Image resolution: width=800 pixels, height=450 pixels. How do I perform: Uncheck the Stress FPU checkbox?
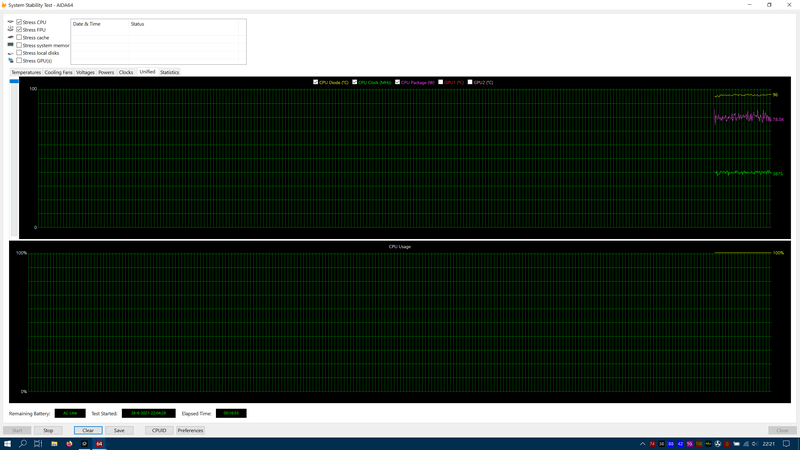(x=19, y=30)
